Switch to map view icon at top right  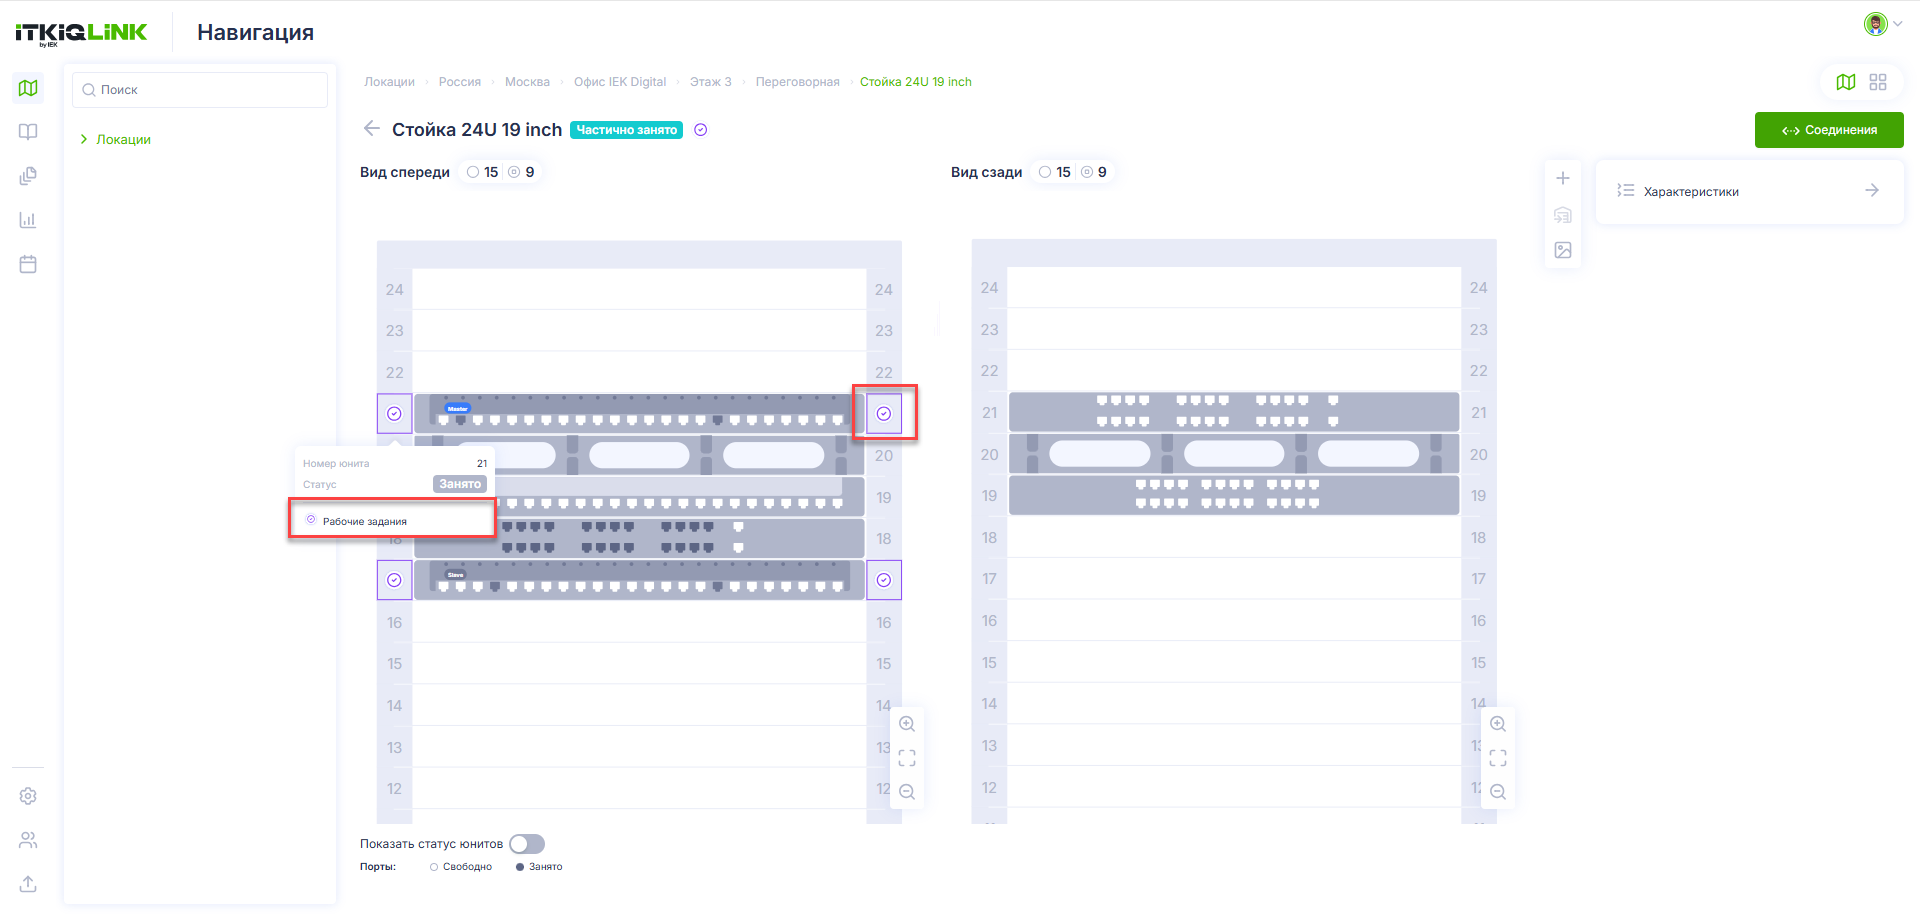1846,82
